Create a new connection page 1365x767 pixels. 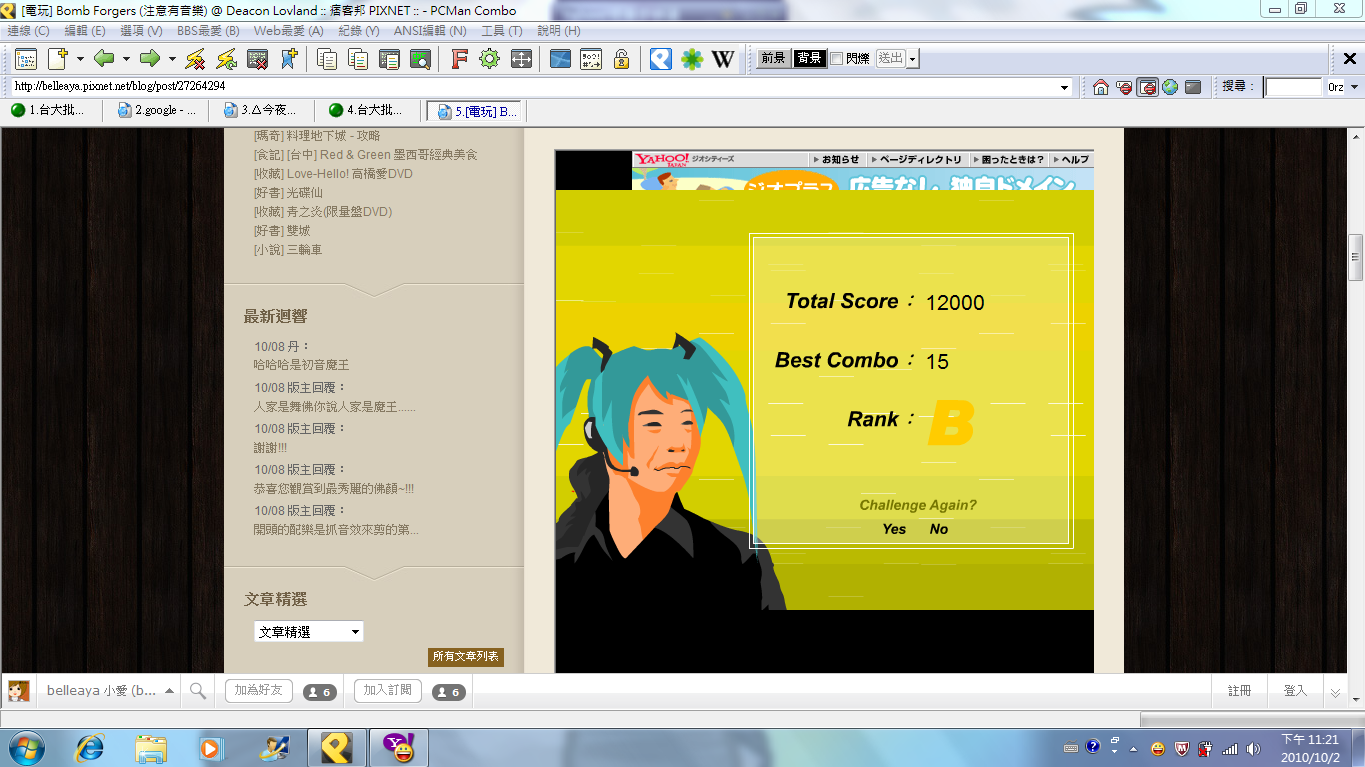point(58,59)
